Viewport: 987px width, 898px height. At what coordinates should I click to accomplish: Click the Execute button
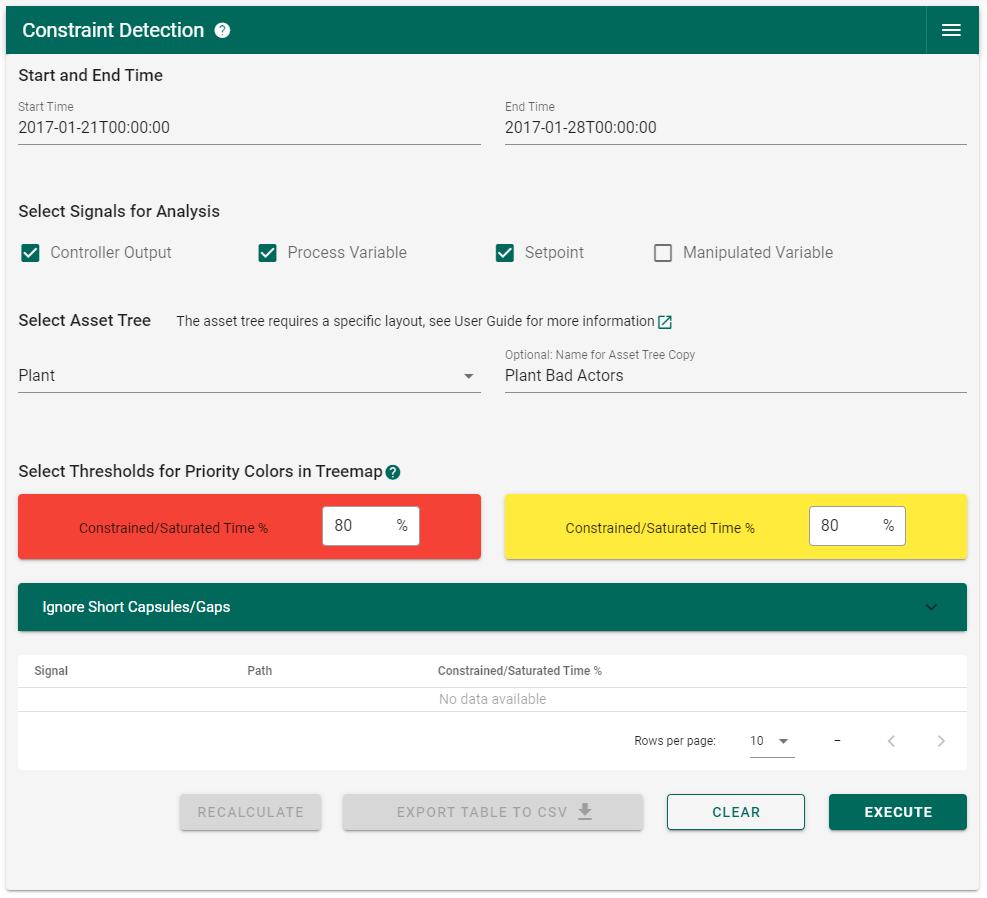pyautogui.click(x=898, y=812)
